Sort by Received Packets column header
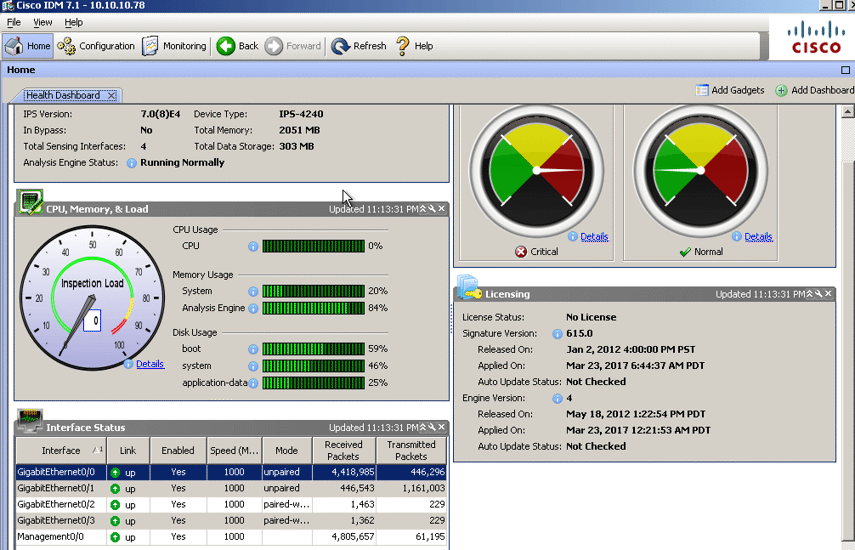The height and width of the screenshot is (550, 855). click(344, 451)
